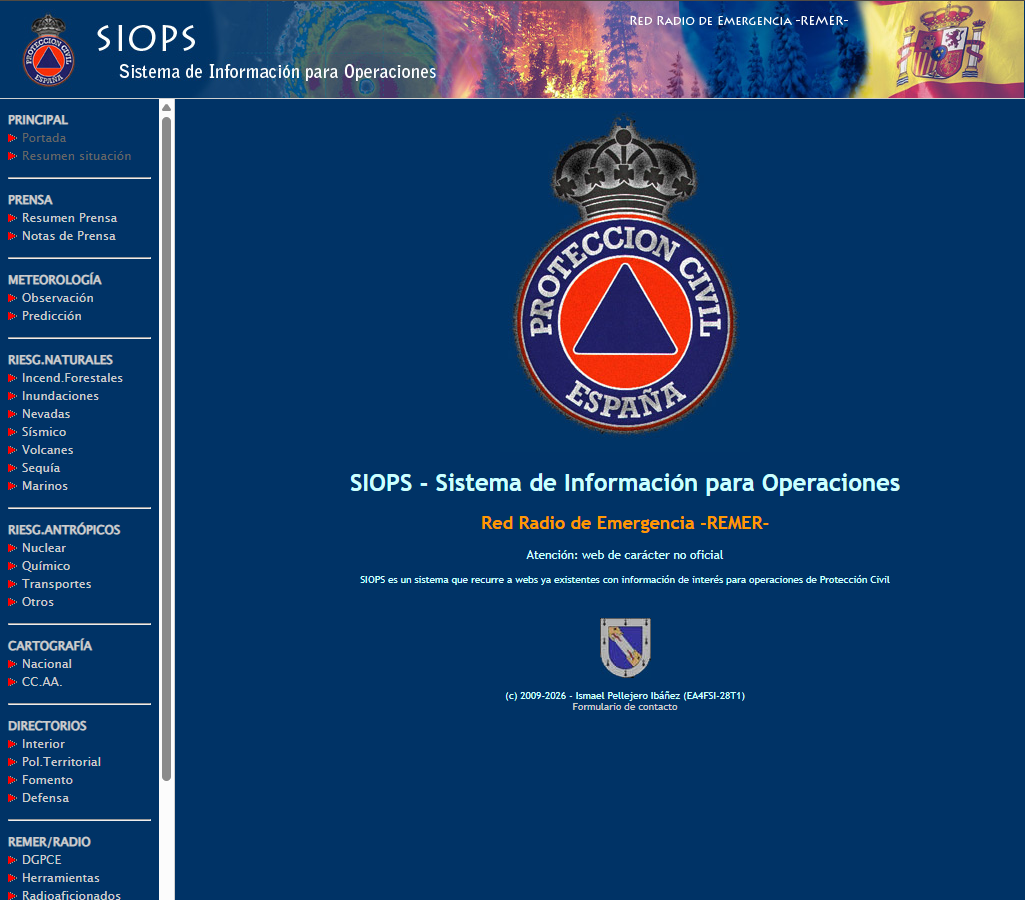Open Notas de Prensa link
Screen dimensions: 1025x900
pyautogui.click(x=69, y=236)
